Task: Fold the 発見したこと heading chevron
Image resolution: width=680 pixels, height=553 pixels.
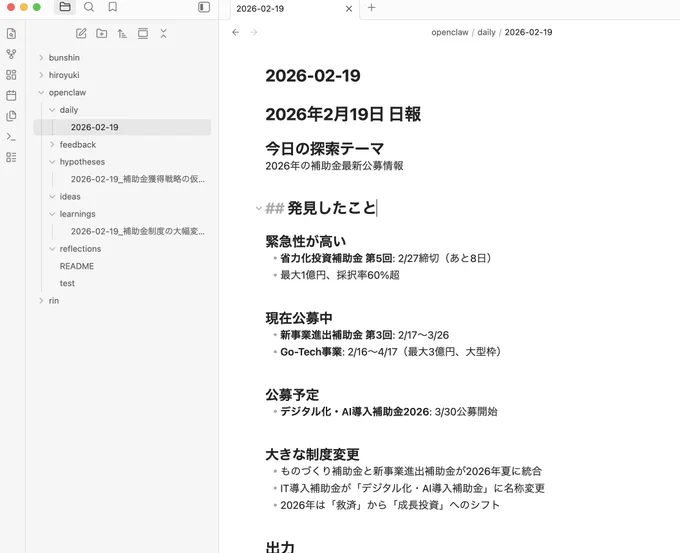Action: (258, 209)
